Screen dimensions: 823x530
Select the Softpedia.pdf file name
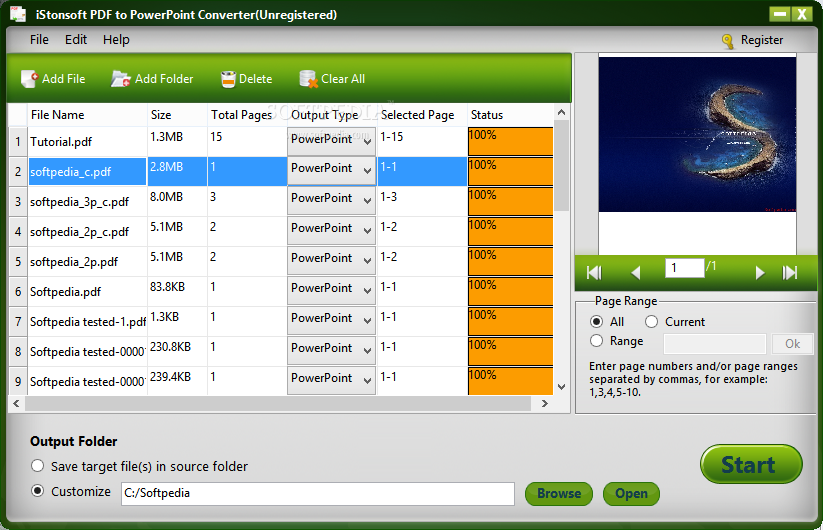tap(65, 292)
